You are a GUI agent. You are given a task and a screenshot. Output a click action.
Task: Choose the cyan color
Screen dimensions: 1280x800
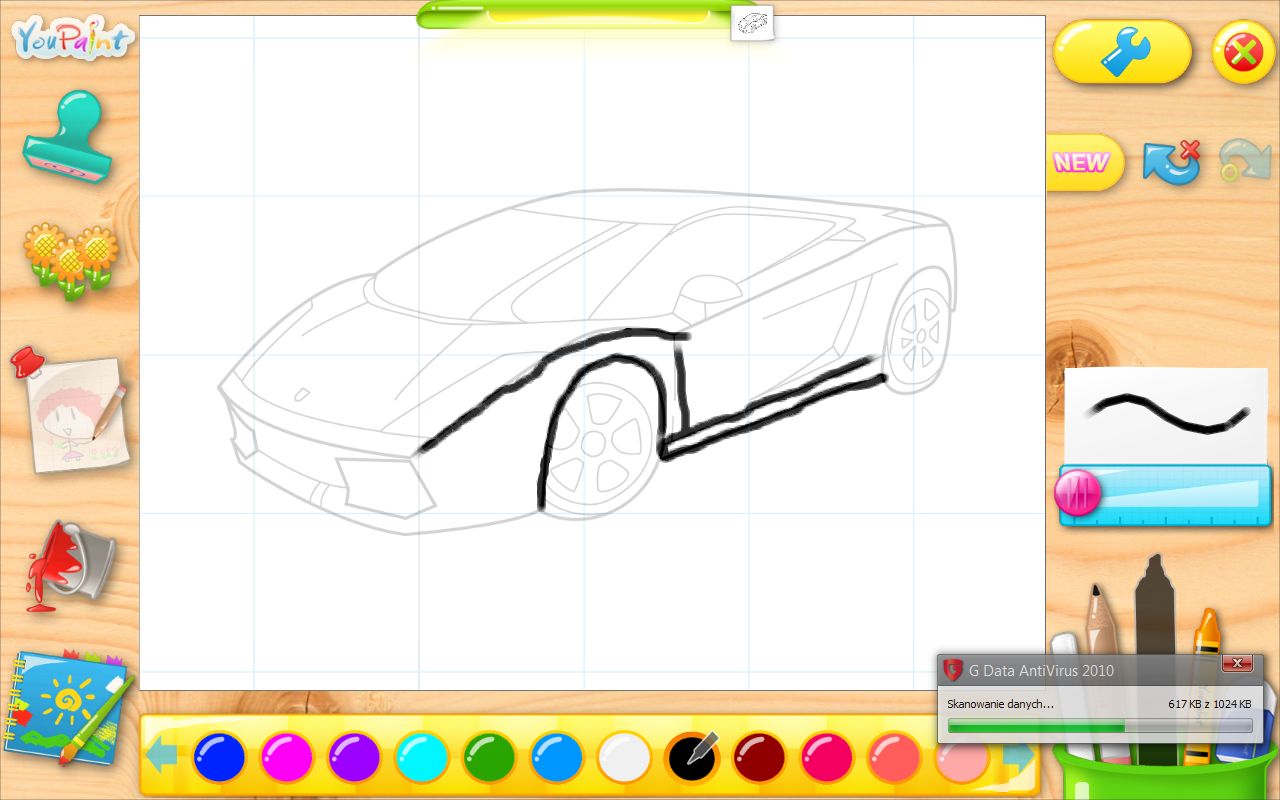click(x=421, y=757)
